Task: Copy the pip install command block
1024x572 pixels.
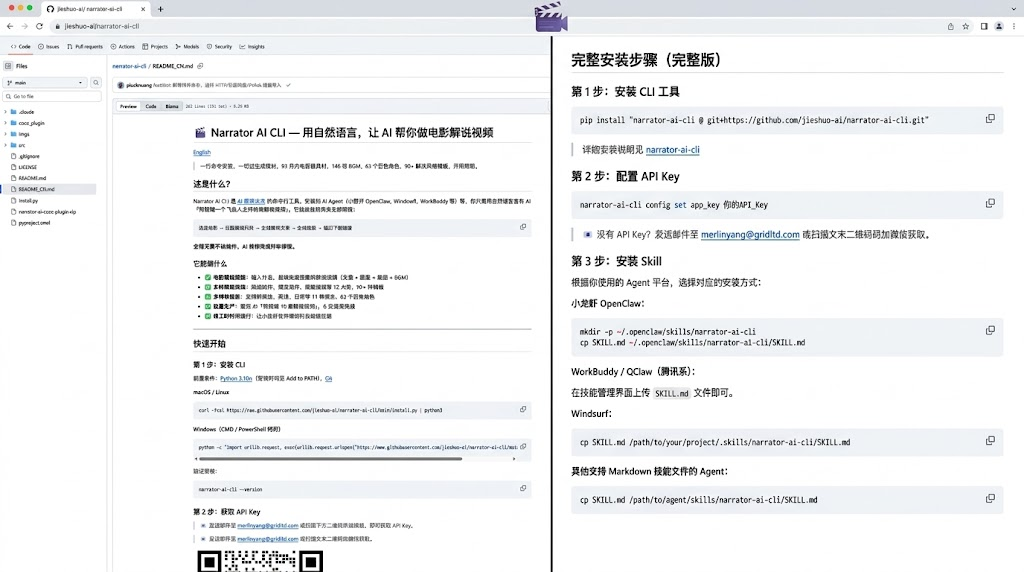Action: 990,119
